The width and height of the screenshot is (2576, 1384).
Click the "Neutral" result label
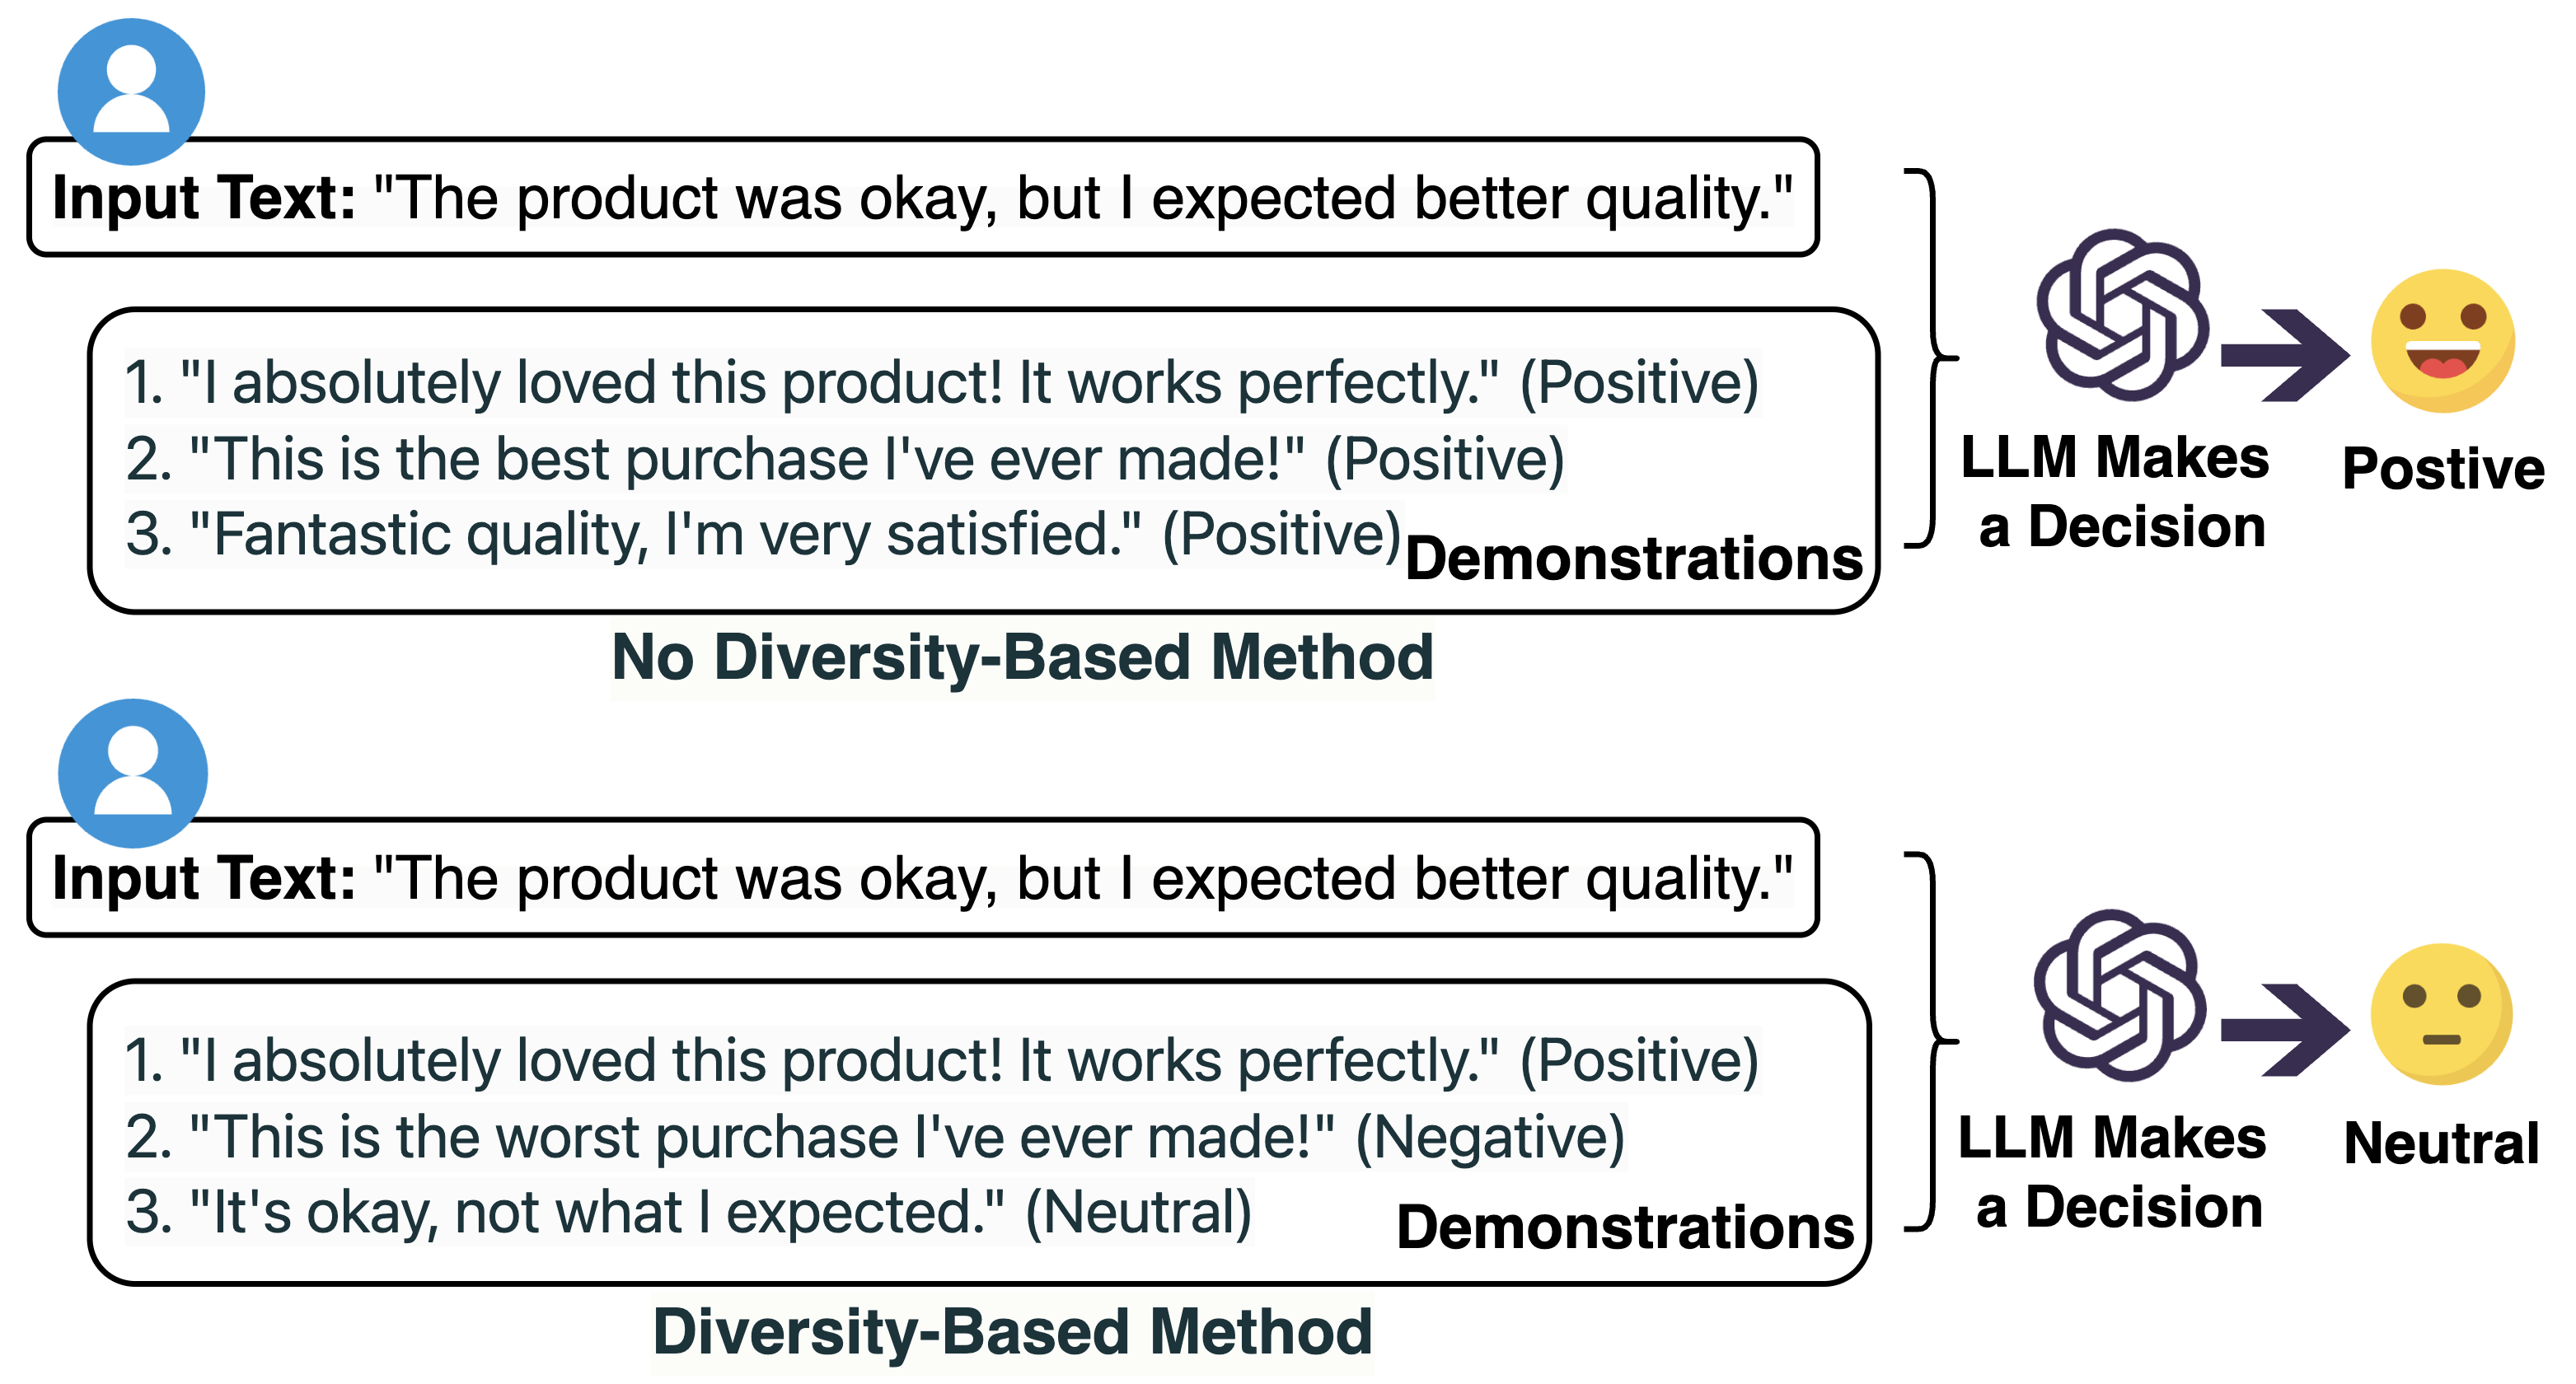(x=2441, y=1143)
